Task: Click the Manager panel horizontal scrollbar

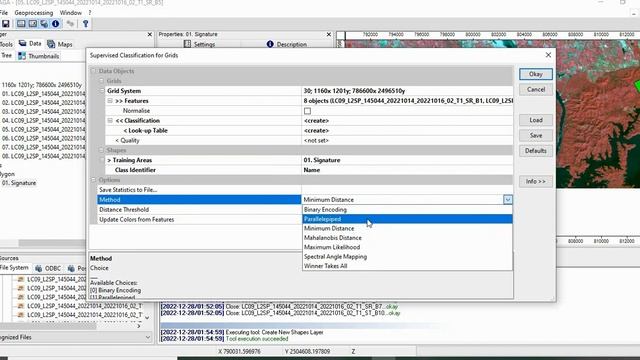Action: 51,243
